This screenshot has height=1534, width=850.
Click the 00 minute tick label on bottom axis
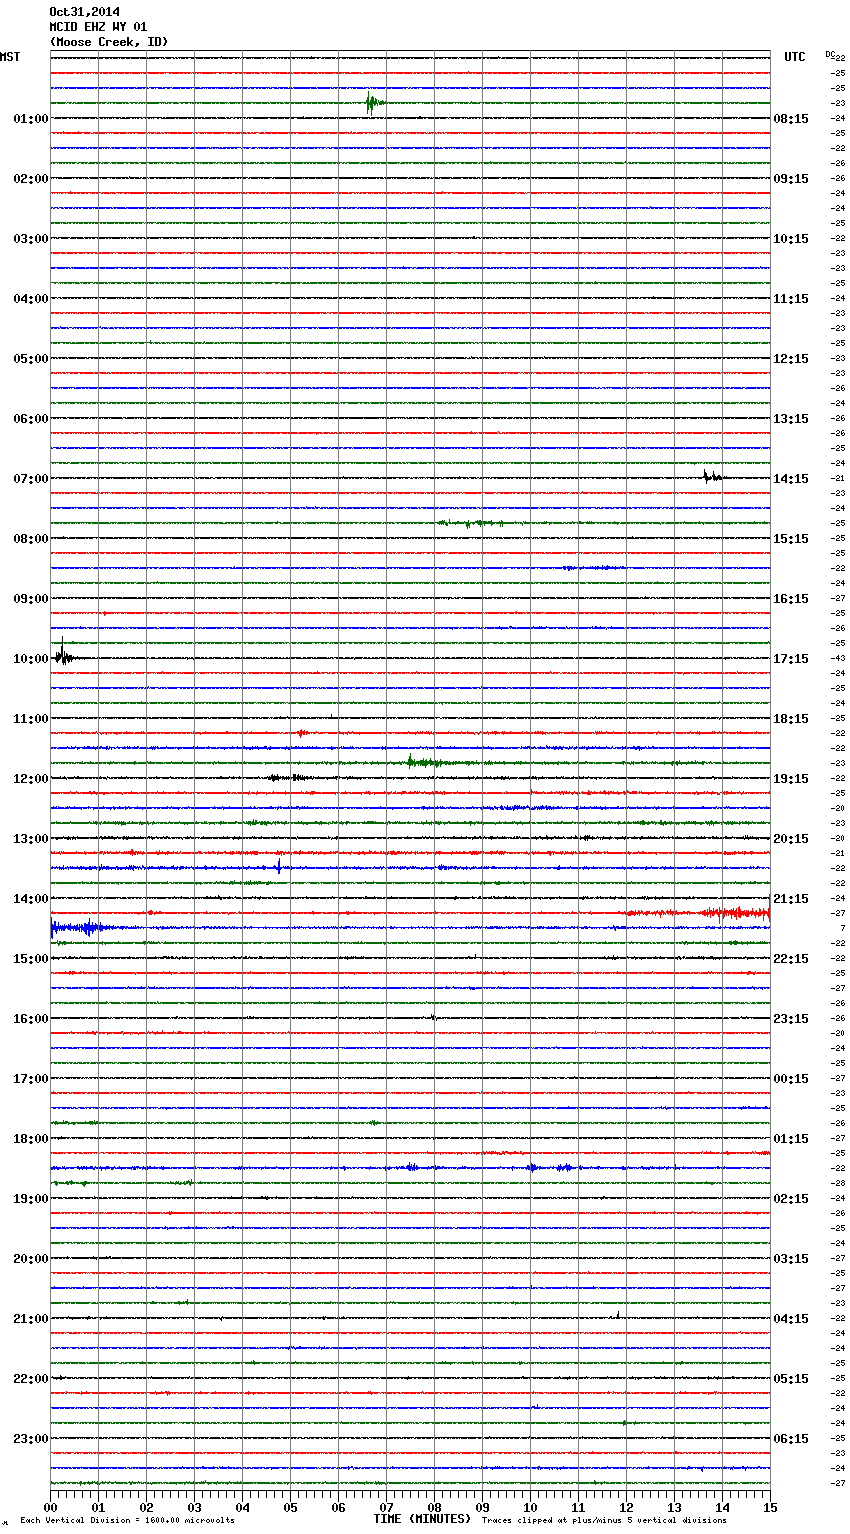[x=50, y=1507]
